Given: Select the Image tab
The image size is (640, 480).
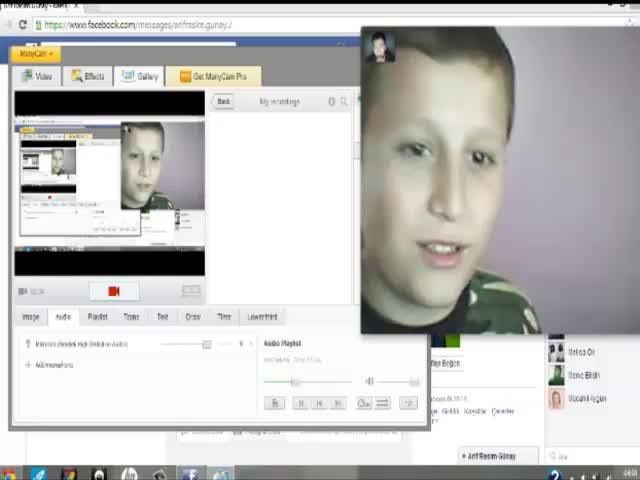Looking at the screenshot, I should pyautogui.click(x=31, y=317).
